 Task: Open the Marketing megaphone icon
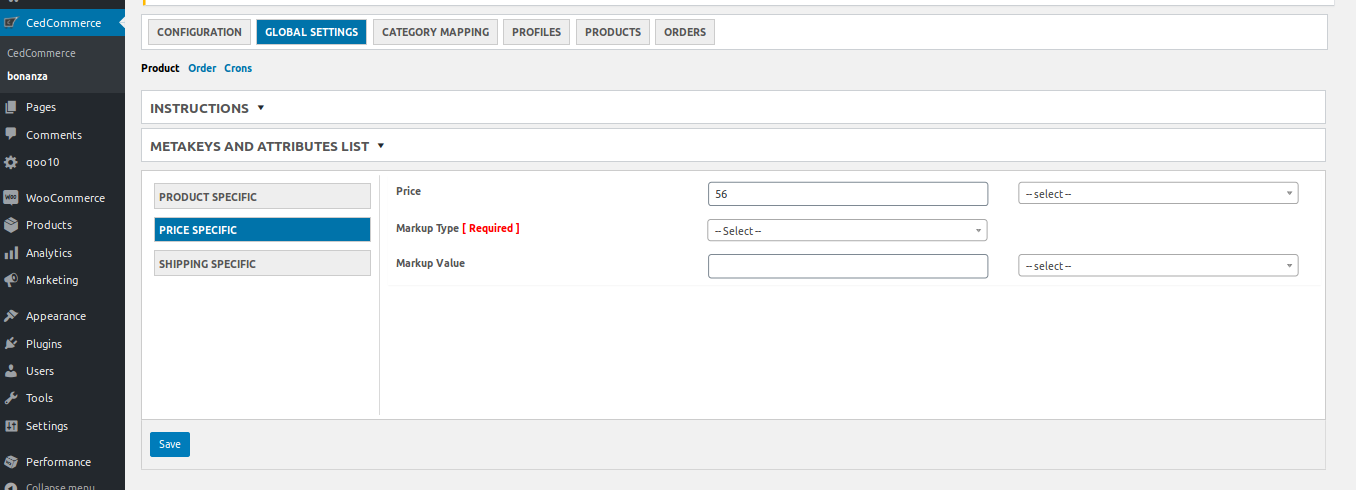coord(11,280)
